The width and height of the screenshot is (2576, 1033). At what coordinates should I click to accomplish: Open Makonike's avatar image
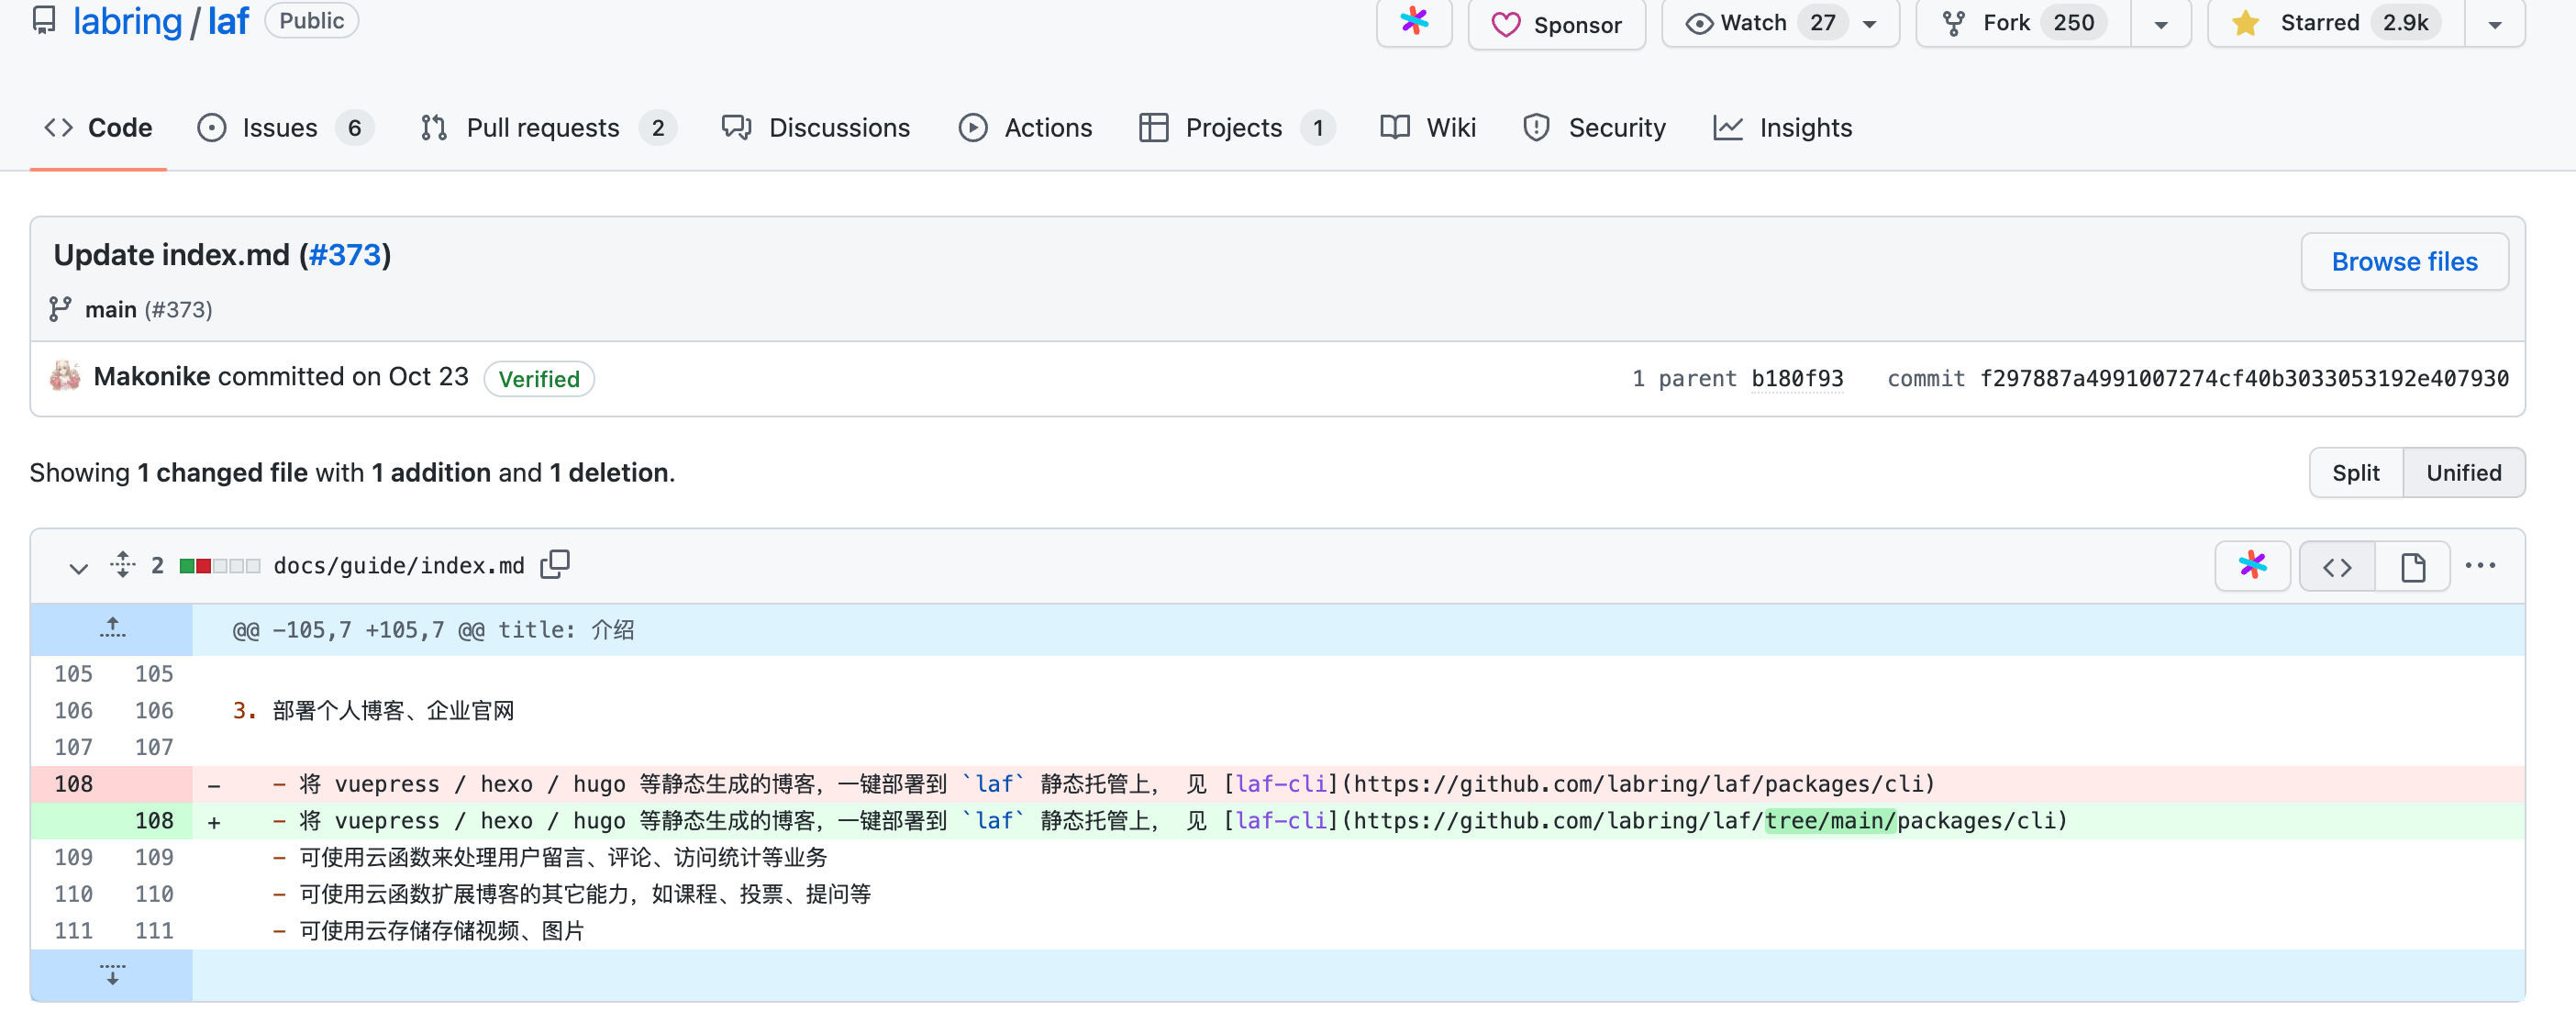coord(65,376)
